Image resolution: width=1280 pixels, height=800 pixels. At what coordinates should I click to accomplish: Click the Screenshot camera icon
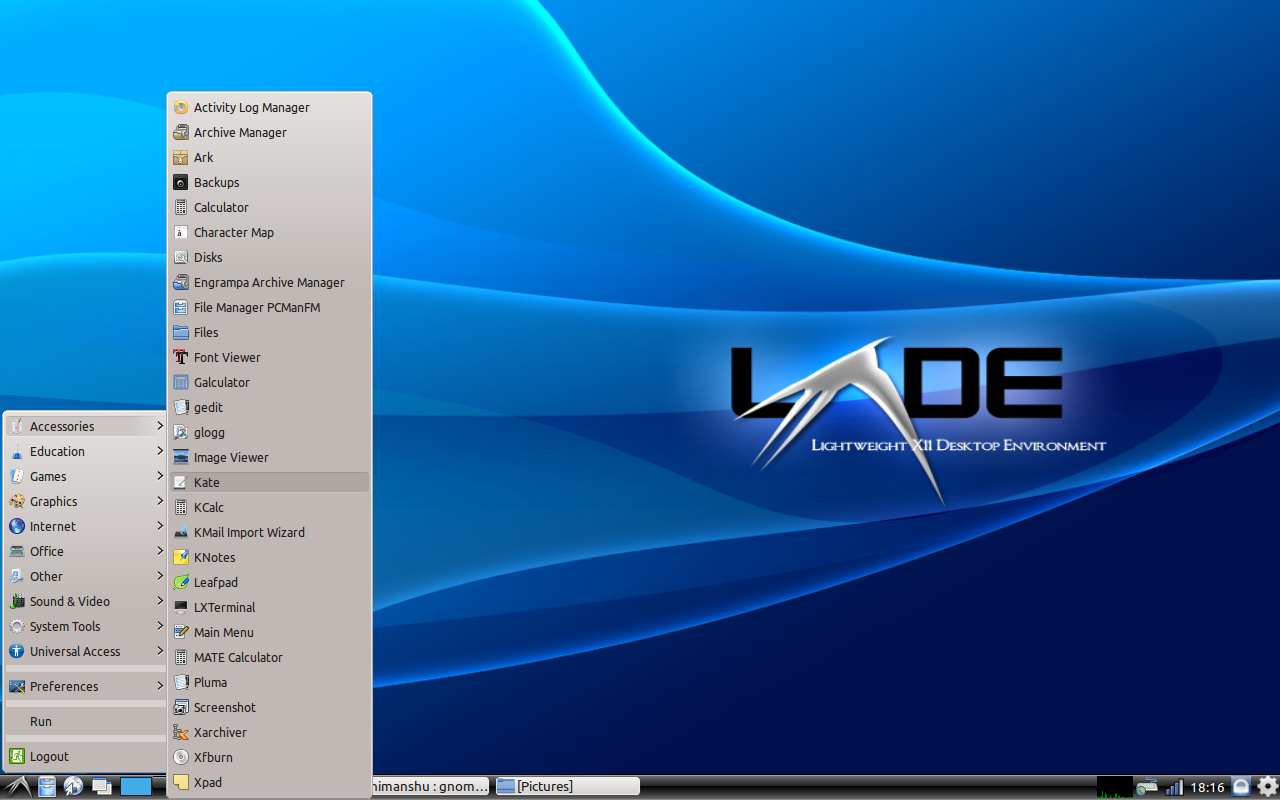tap(180, 707)
